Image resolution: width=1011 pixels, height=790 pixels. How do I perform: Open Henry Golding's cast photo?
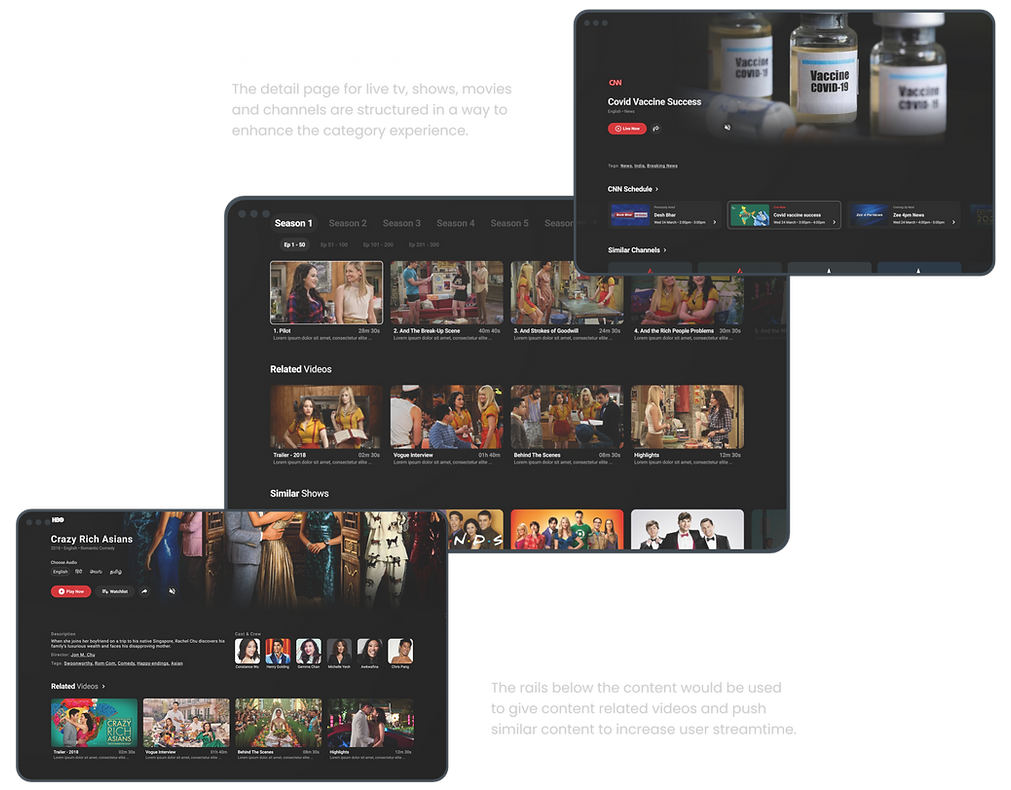tap(278, 651)
